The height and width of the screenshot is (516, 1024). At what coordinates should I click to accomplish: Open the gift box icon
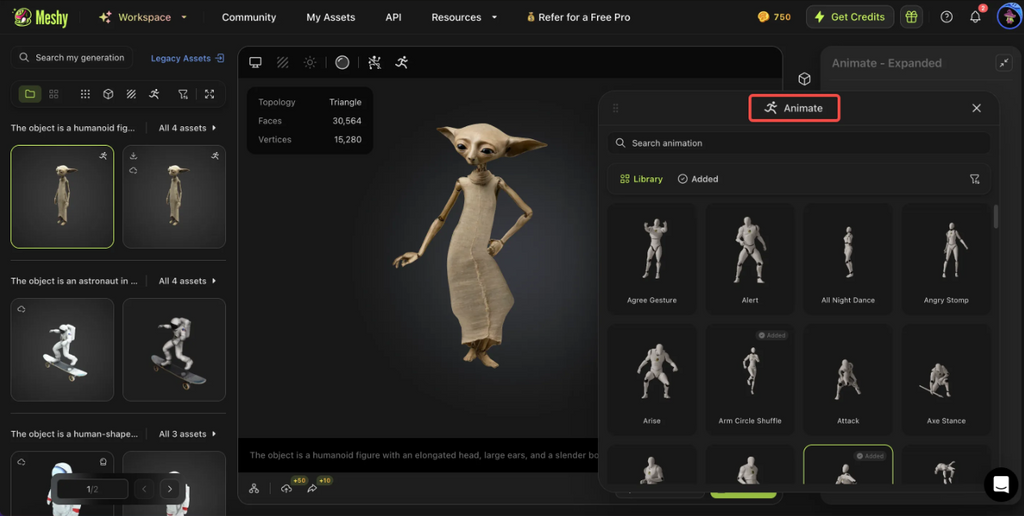coord(911,17)
